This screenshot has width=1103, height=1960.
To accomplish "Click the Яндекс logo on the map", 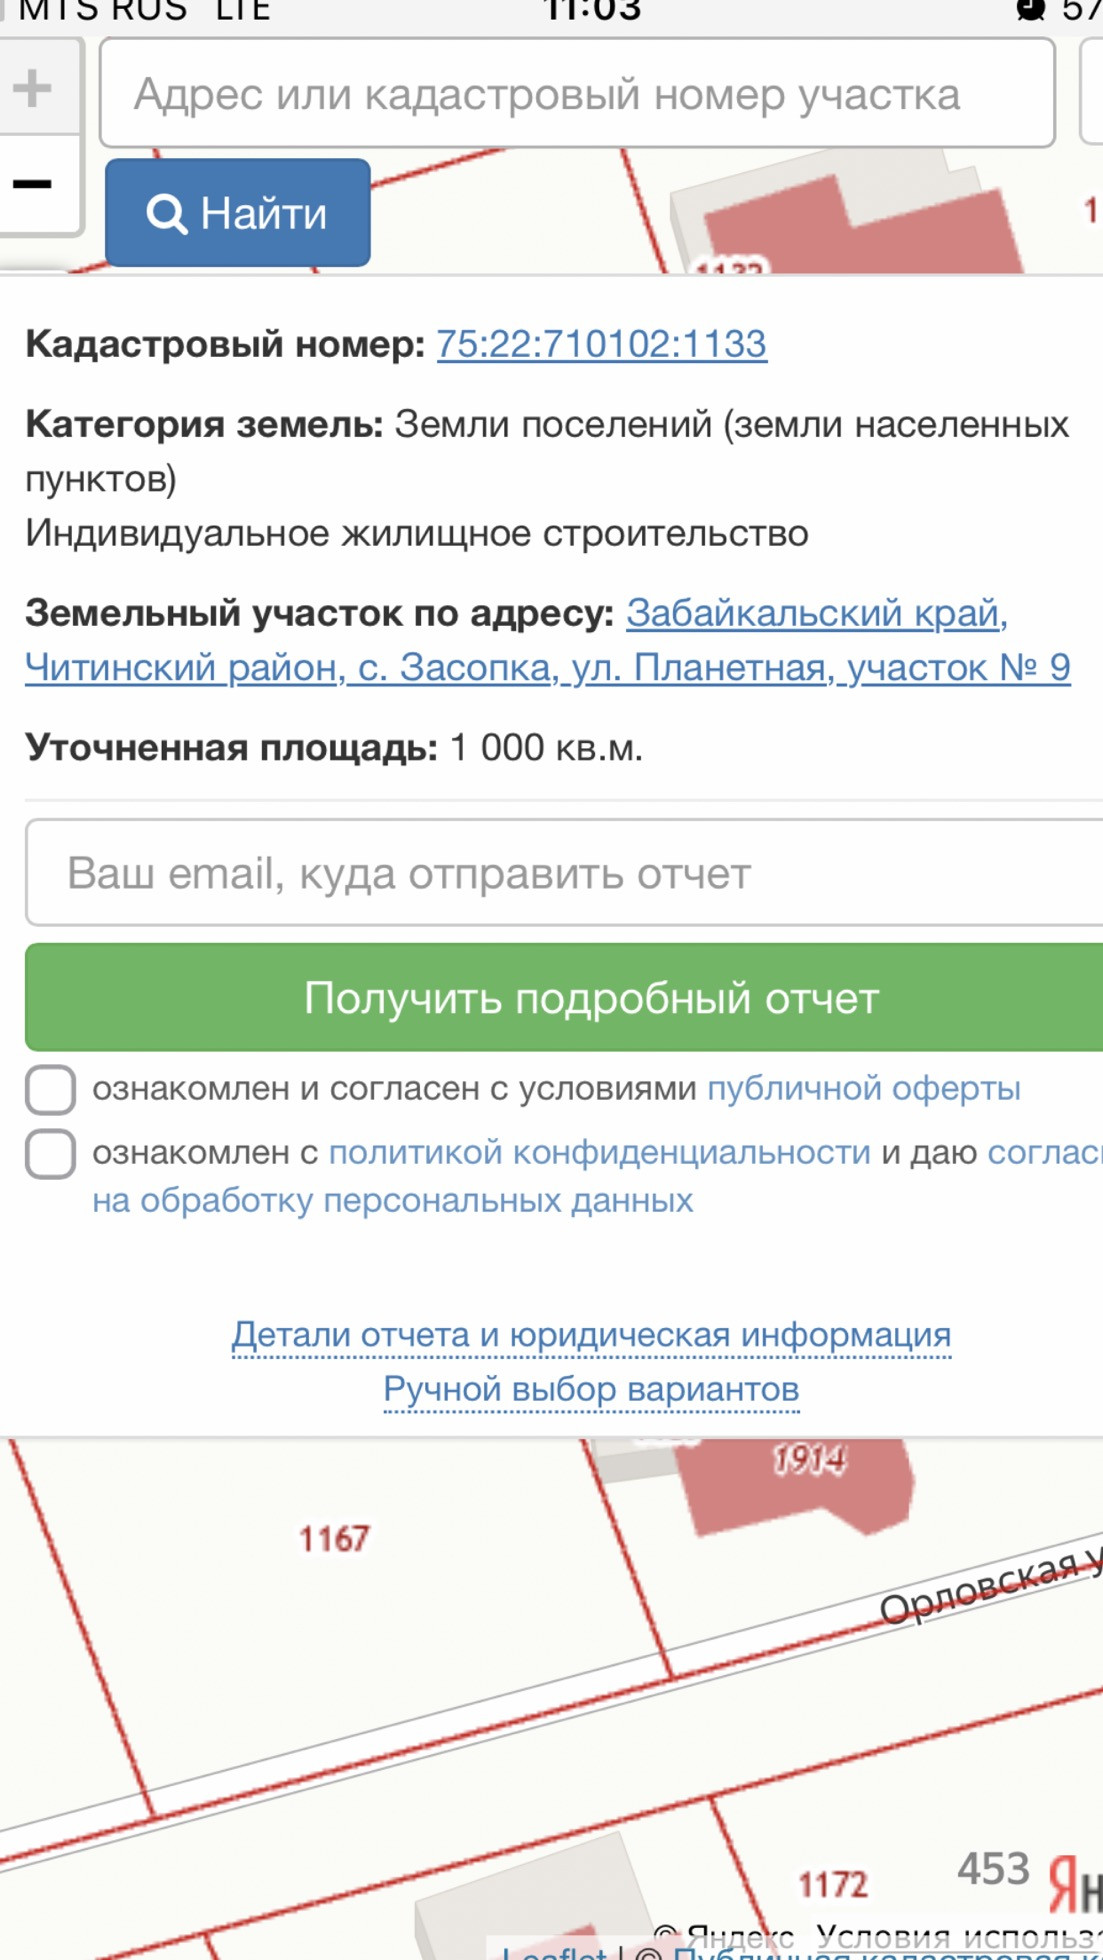I will 1075,1882.
